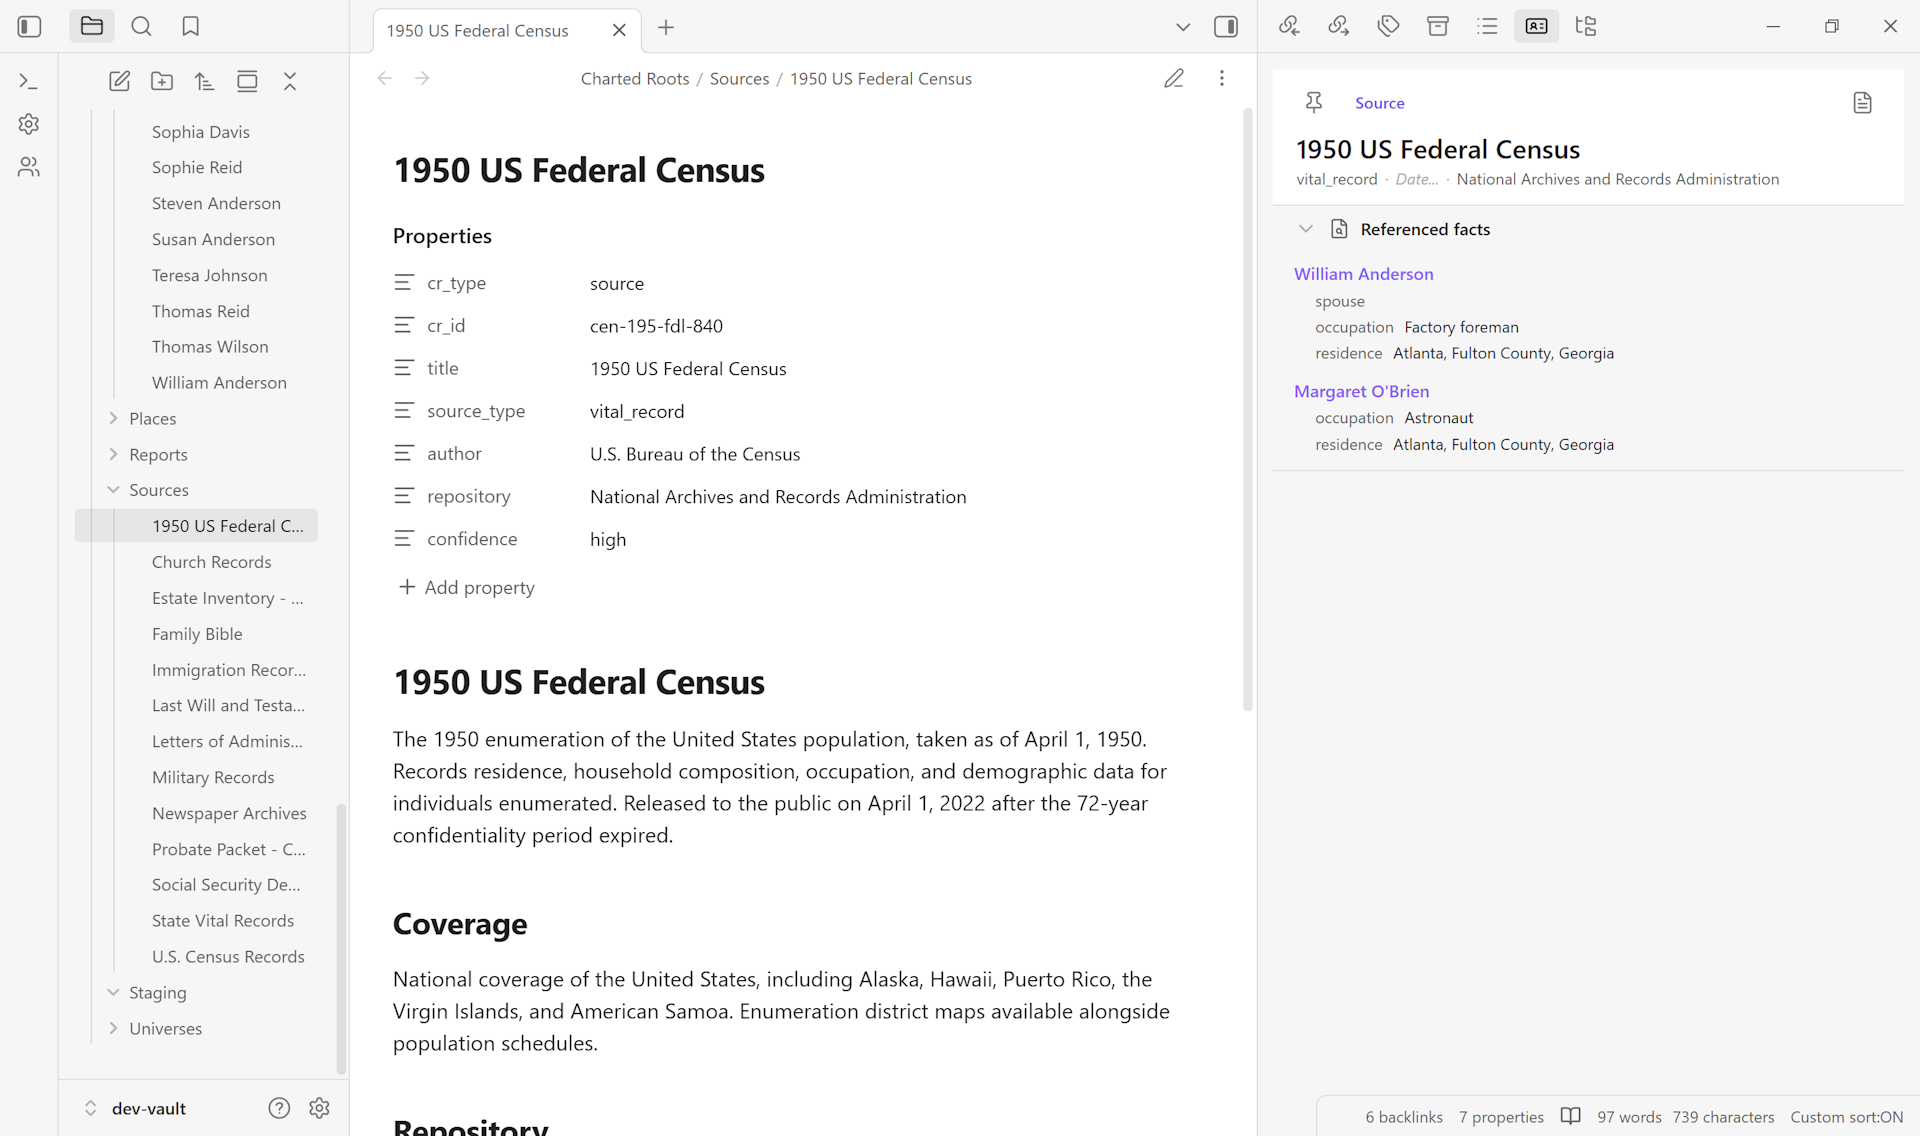The width and height of the screenshot is (1920, 1136).
Task: Open a new tab with plus button
Action: [666, 28]
